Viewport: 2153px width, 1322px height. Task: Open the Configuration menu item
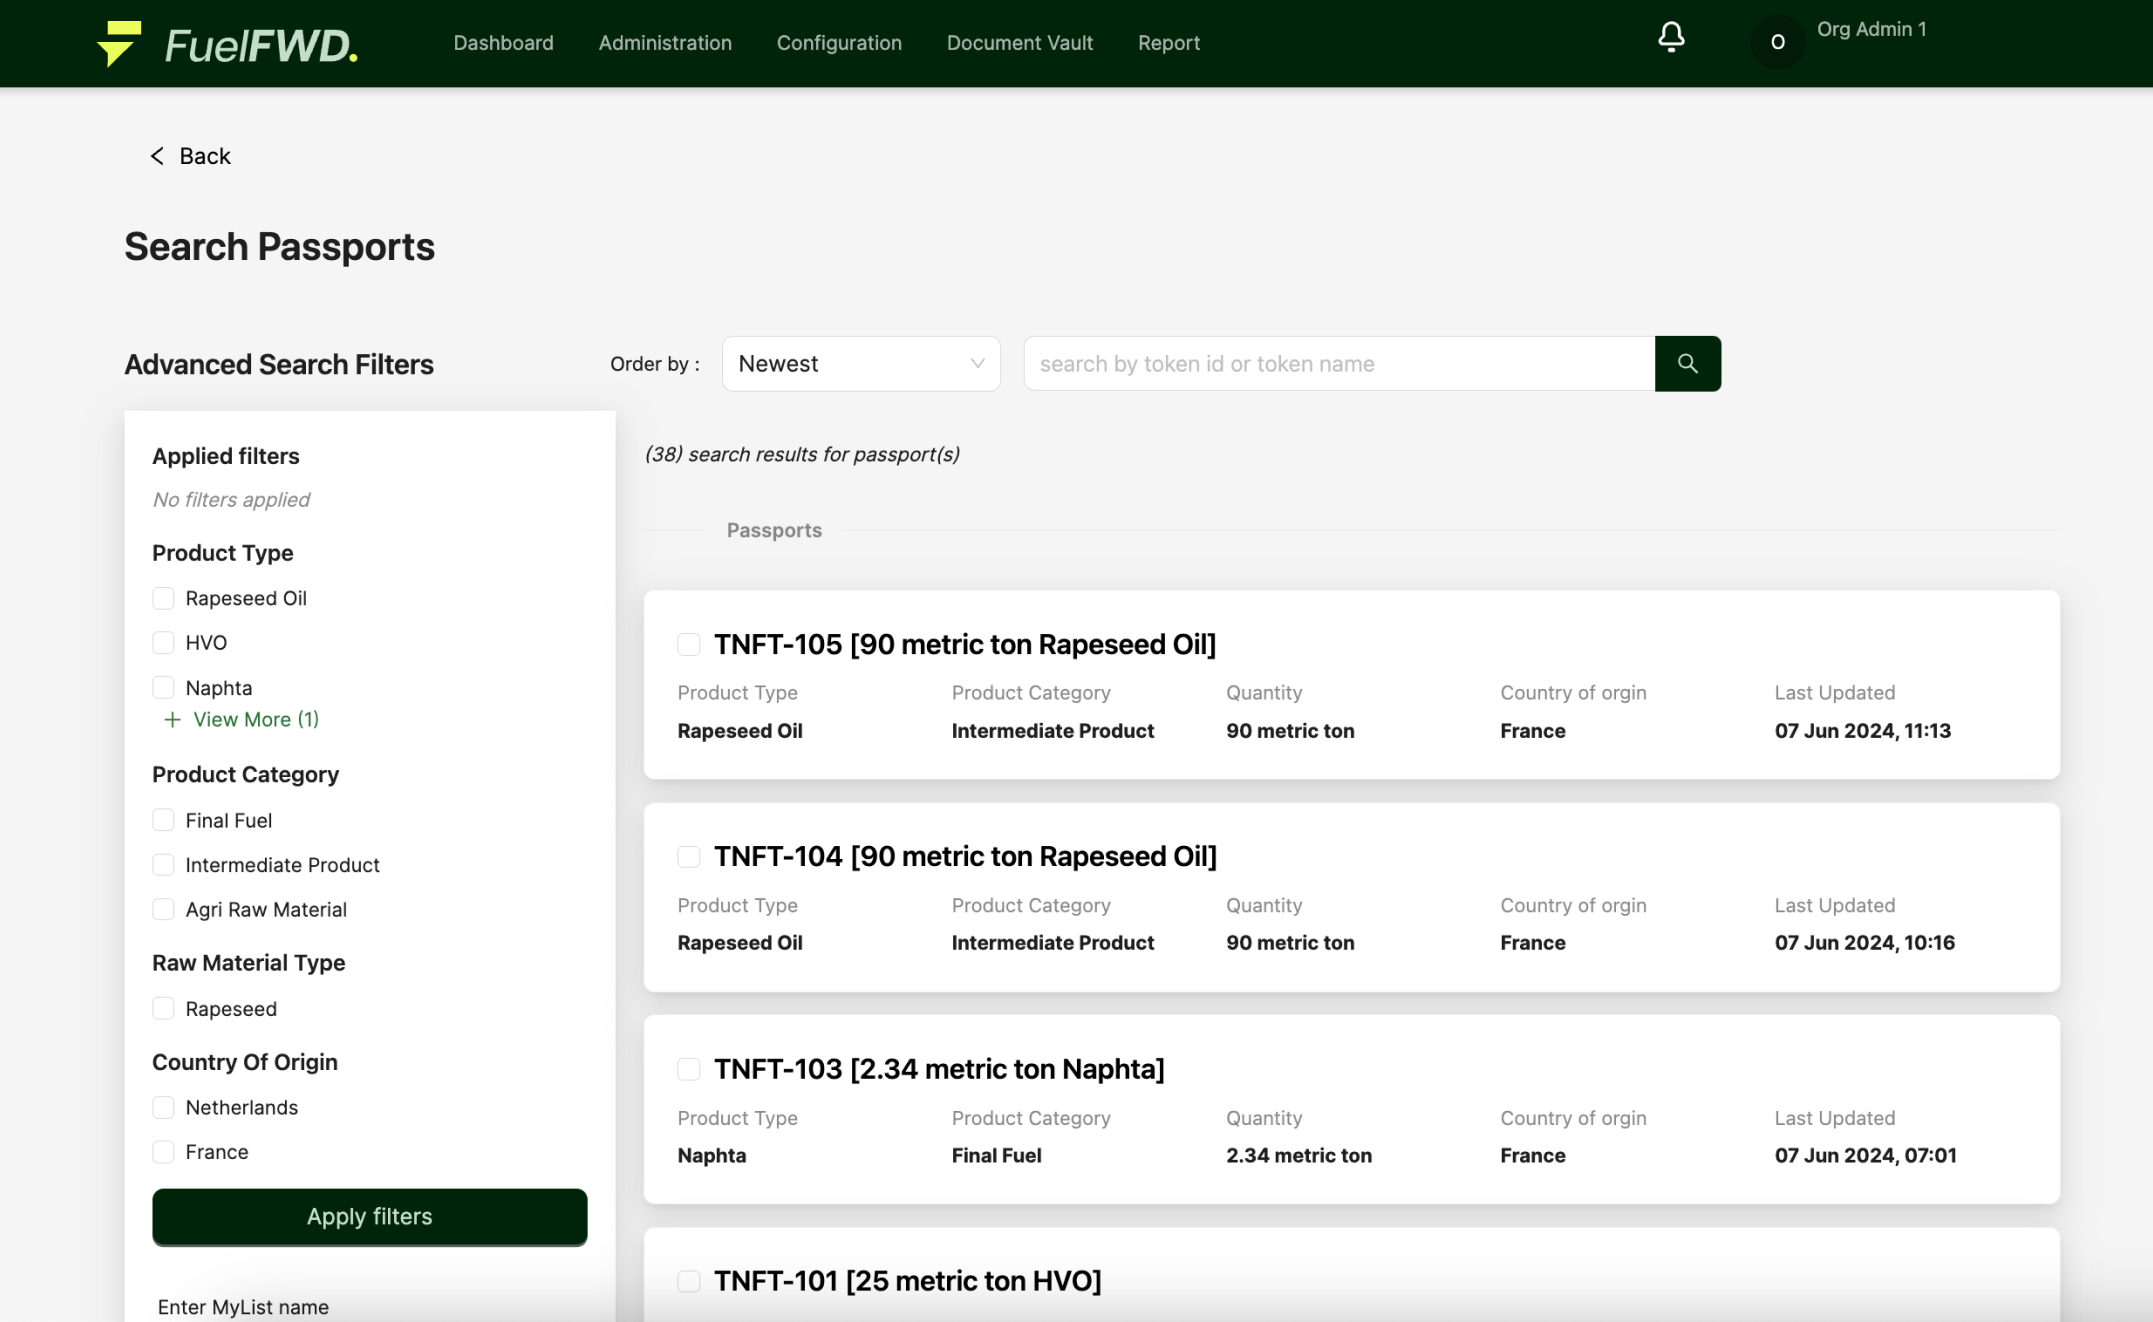838,43
